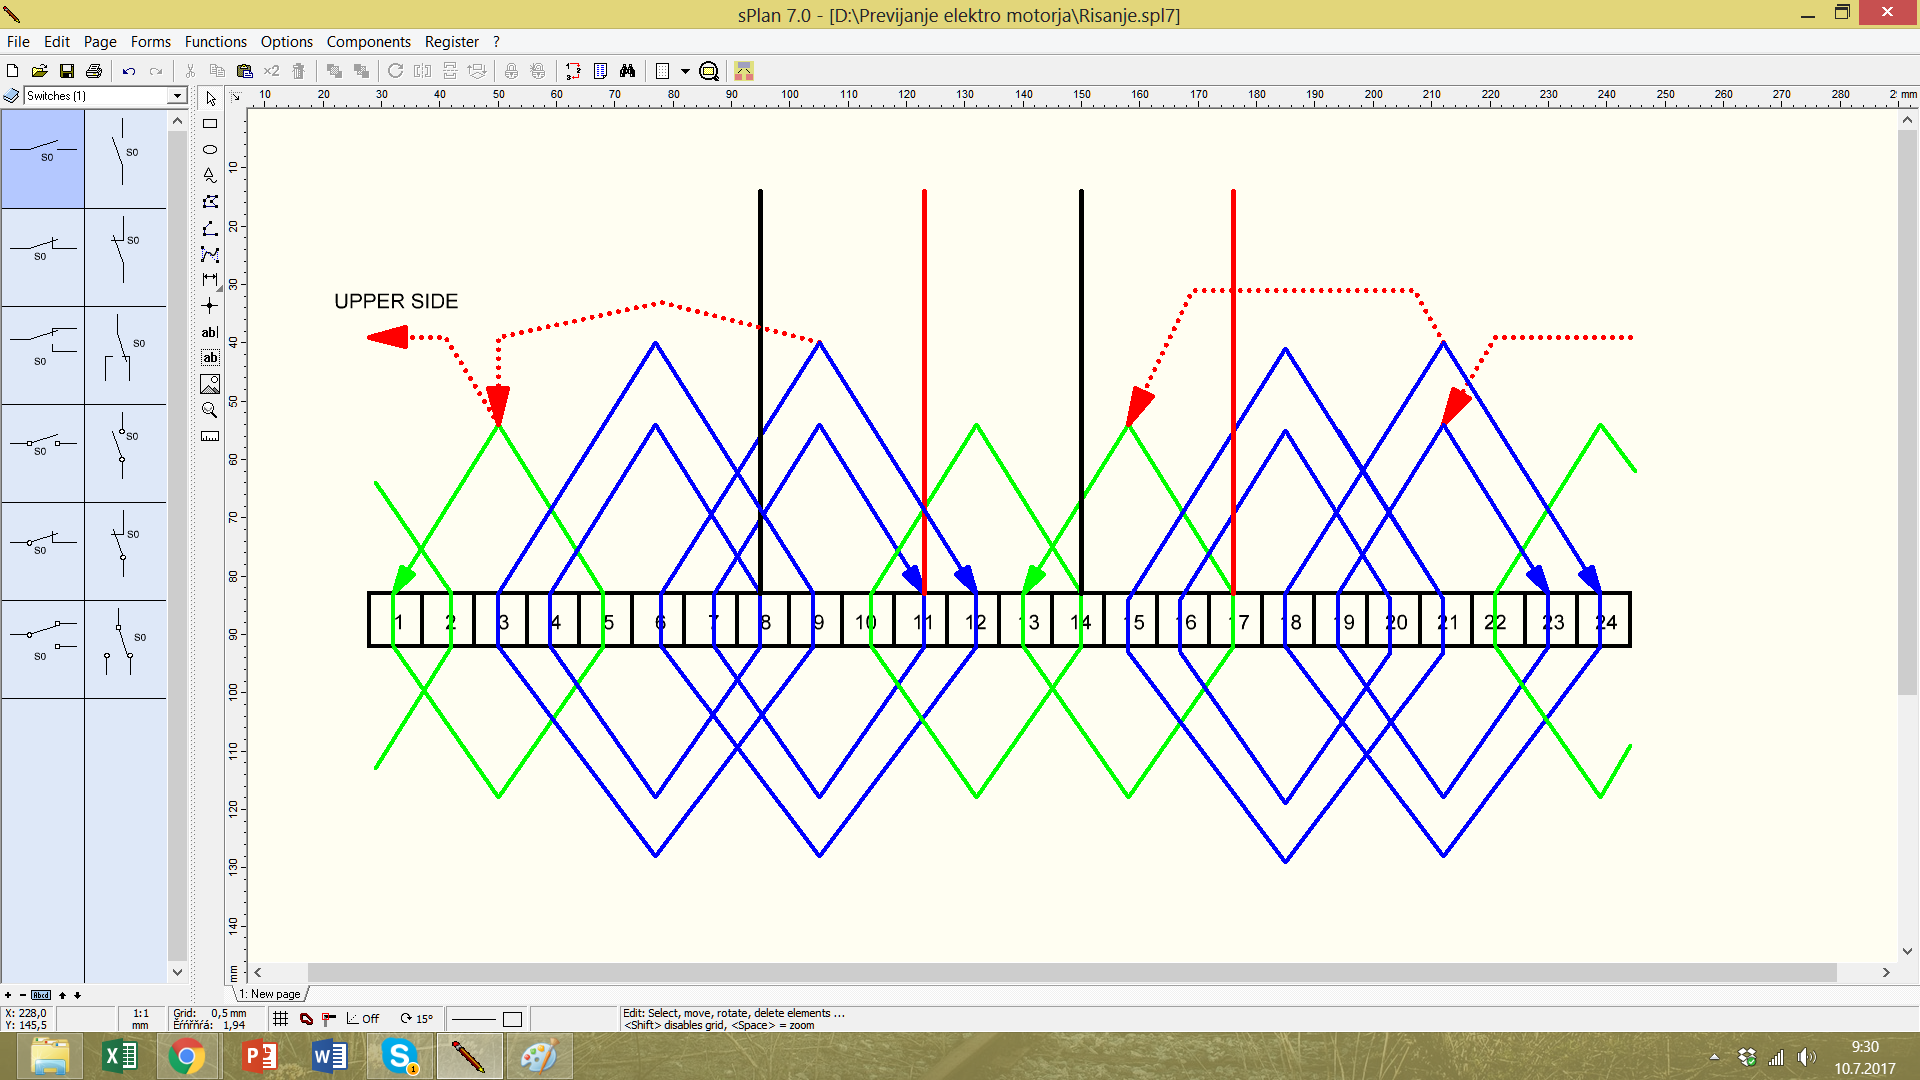Image resolution: width=1920 pixels, height=1080 pixels.
Task: Open the Components menu
Action: tap(368, 42)
